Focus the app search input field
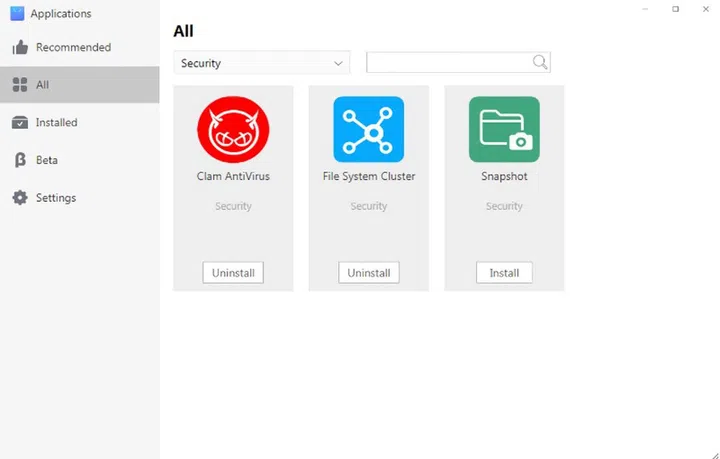This screenshot has width=720, height=459. (x=448, y=63)
